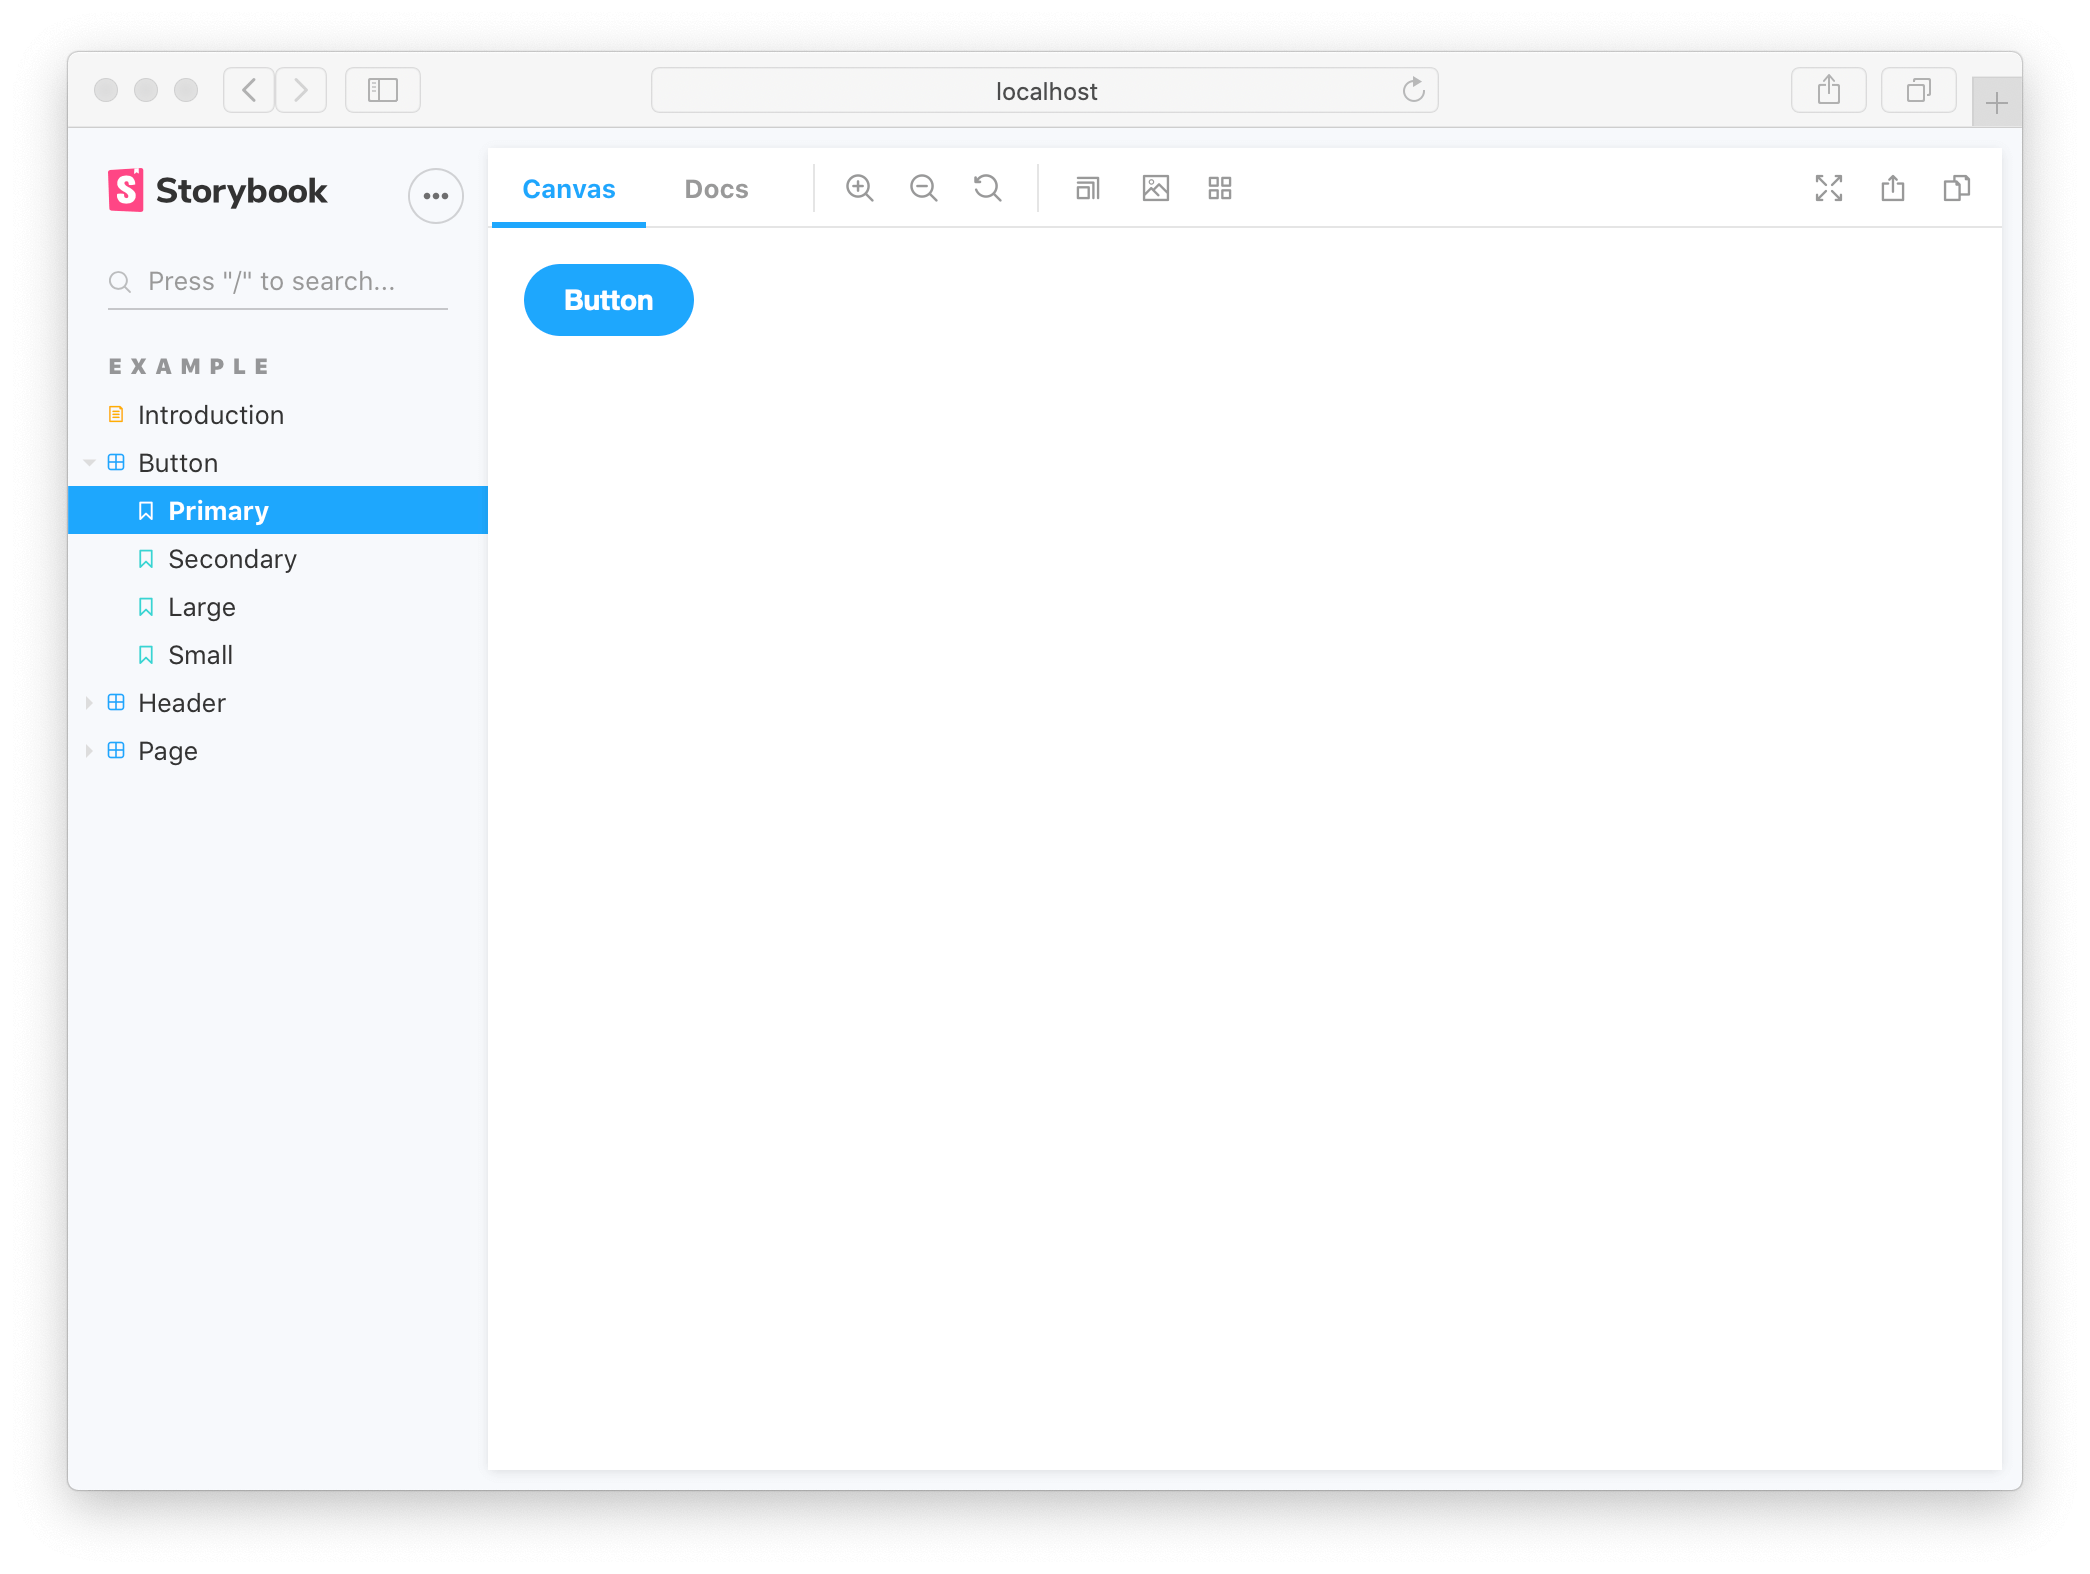
Task: Click the zoom out icon
Action: [x=924, y=187]
